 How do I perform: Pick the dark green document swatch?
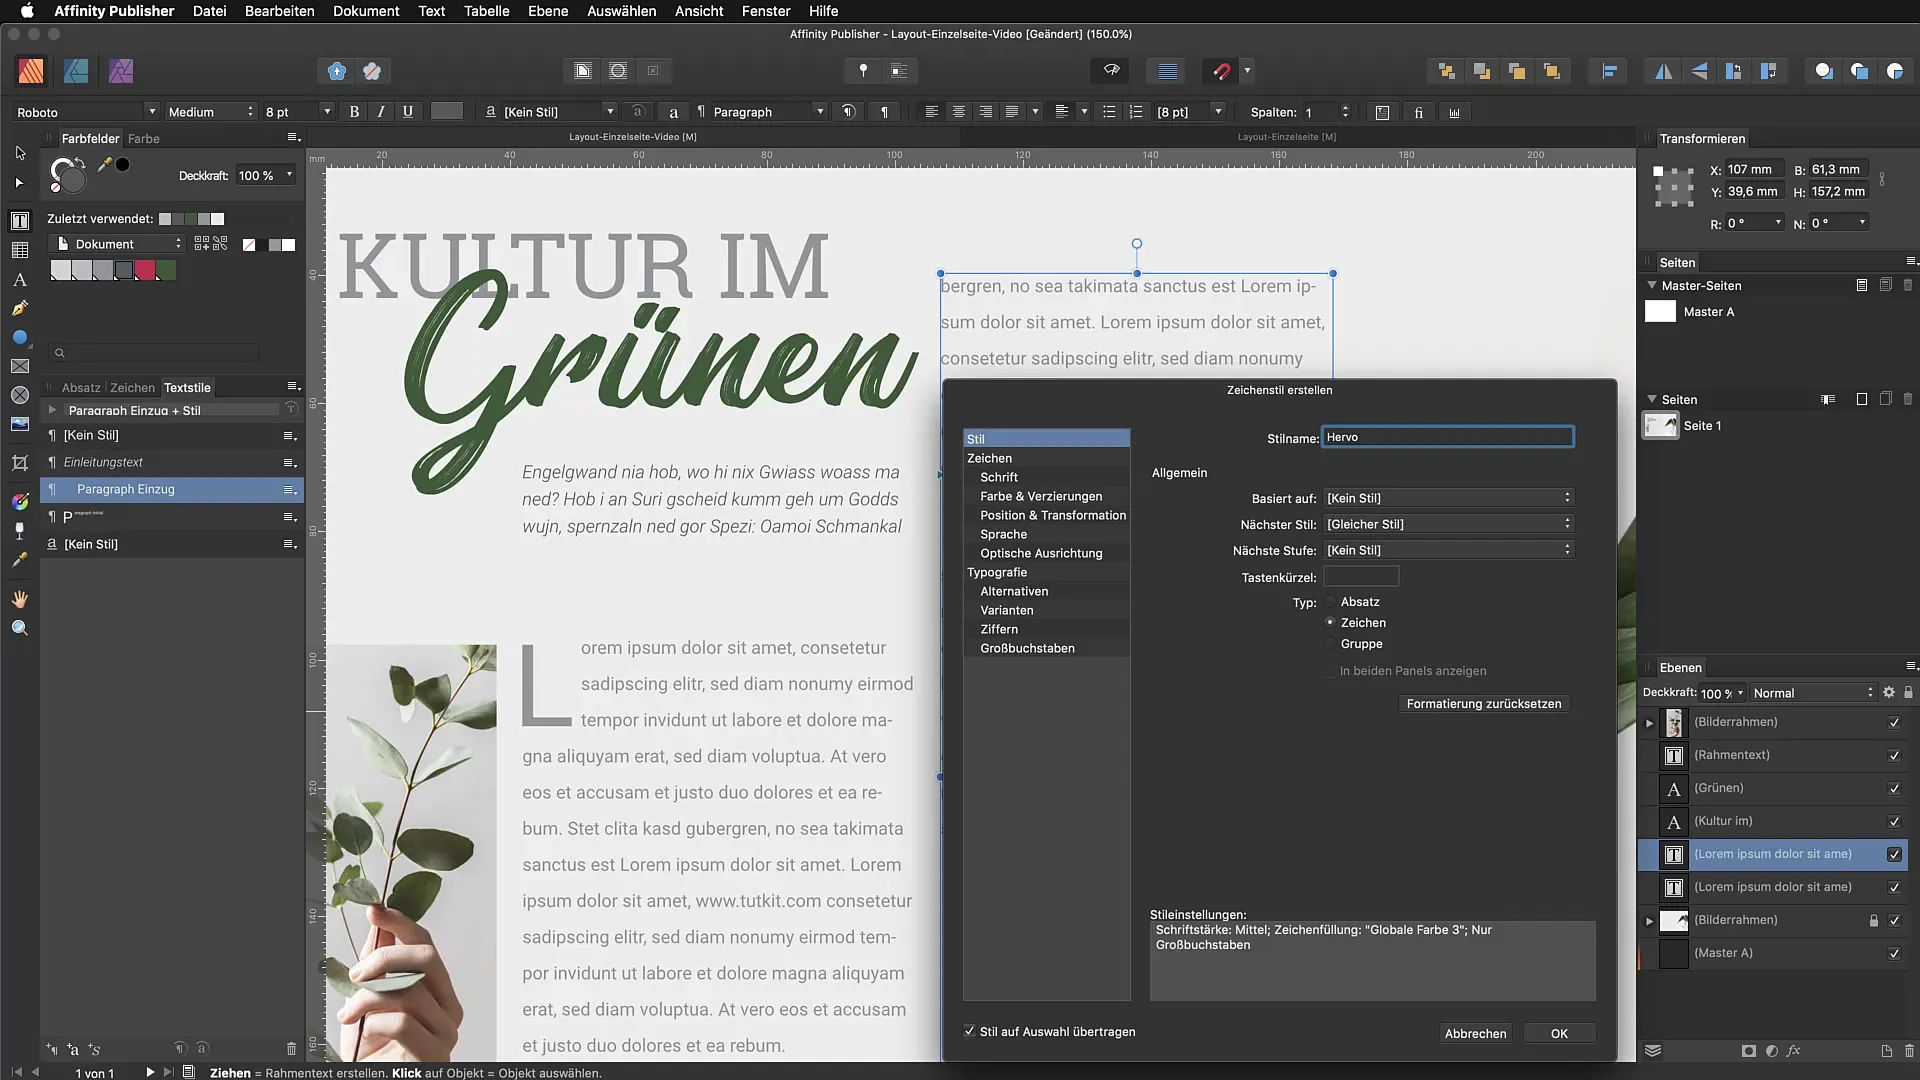click(166, 270)
